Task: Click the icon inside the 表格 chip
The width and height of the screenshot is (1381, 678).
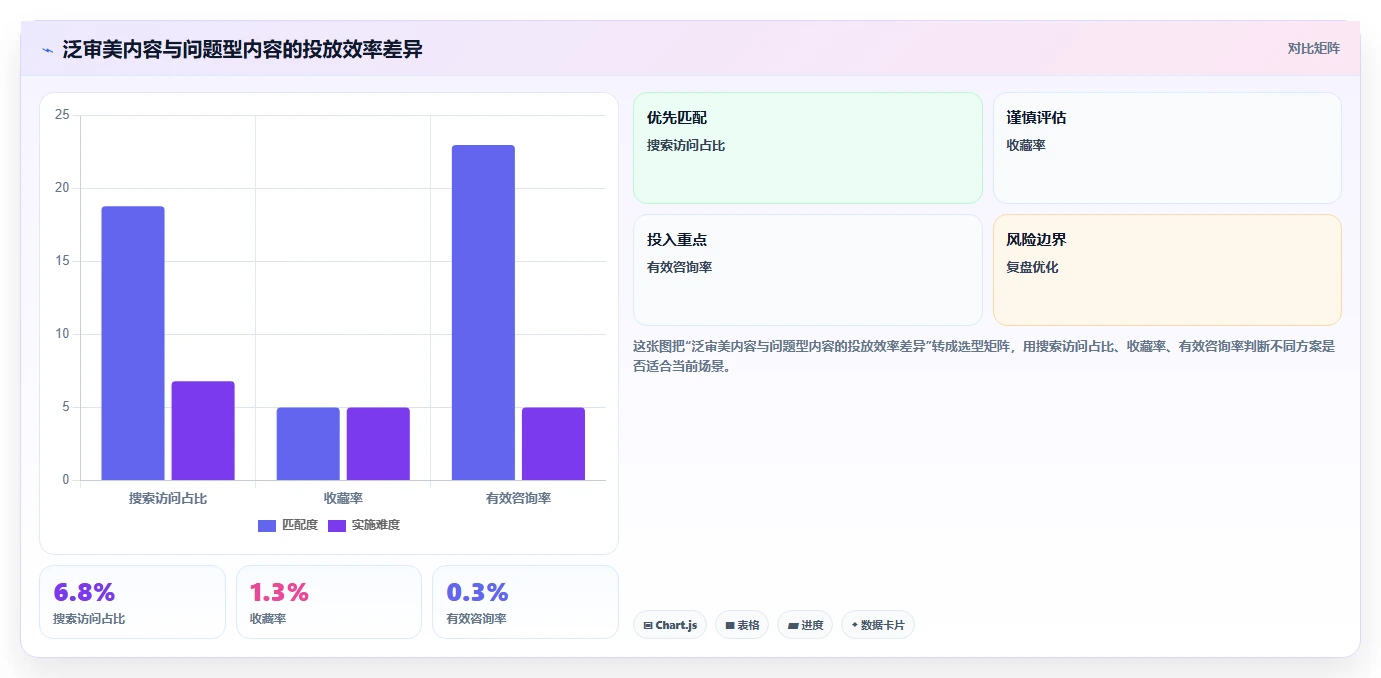Action: 730,625
